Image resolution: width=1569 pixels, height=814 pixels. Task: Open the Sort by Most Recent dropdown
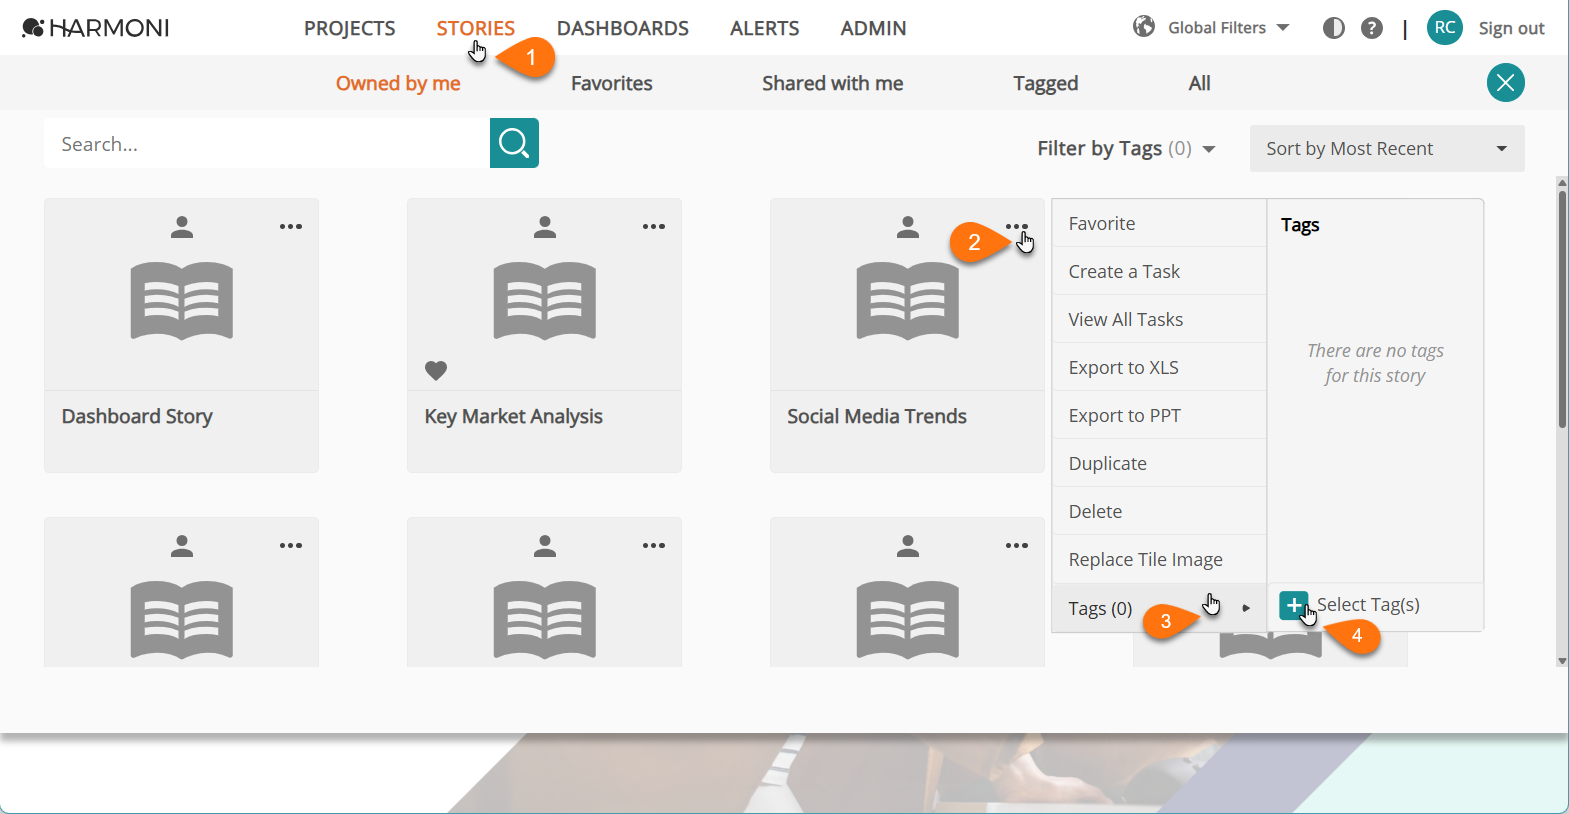click(x=1387, y=149)
